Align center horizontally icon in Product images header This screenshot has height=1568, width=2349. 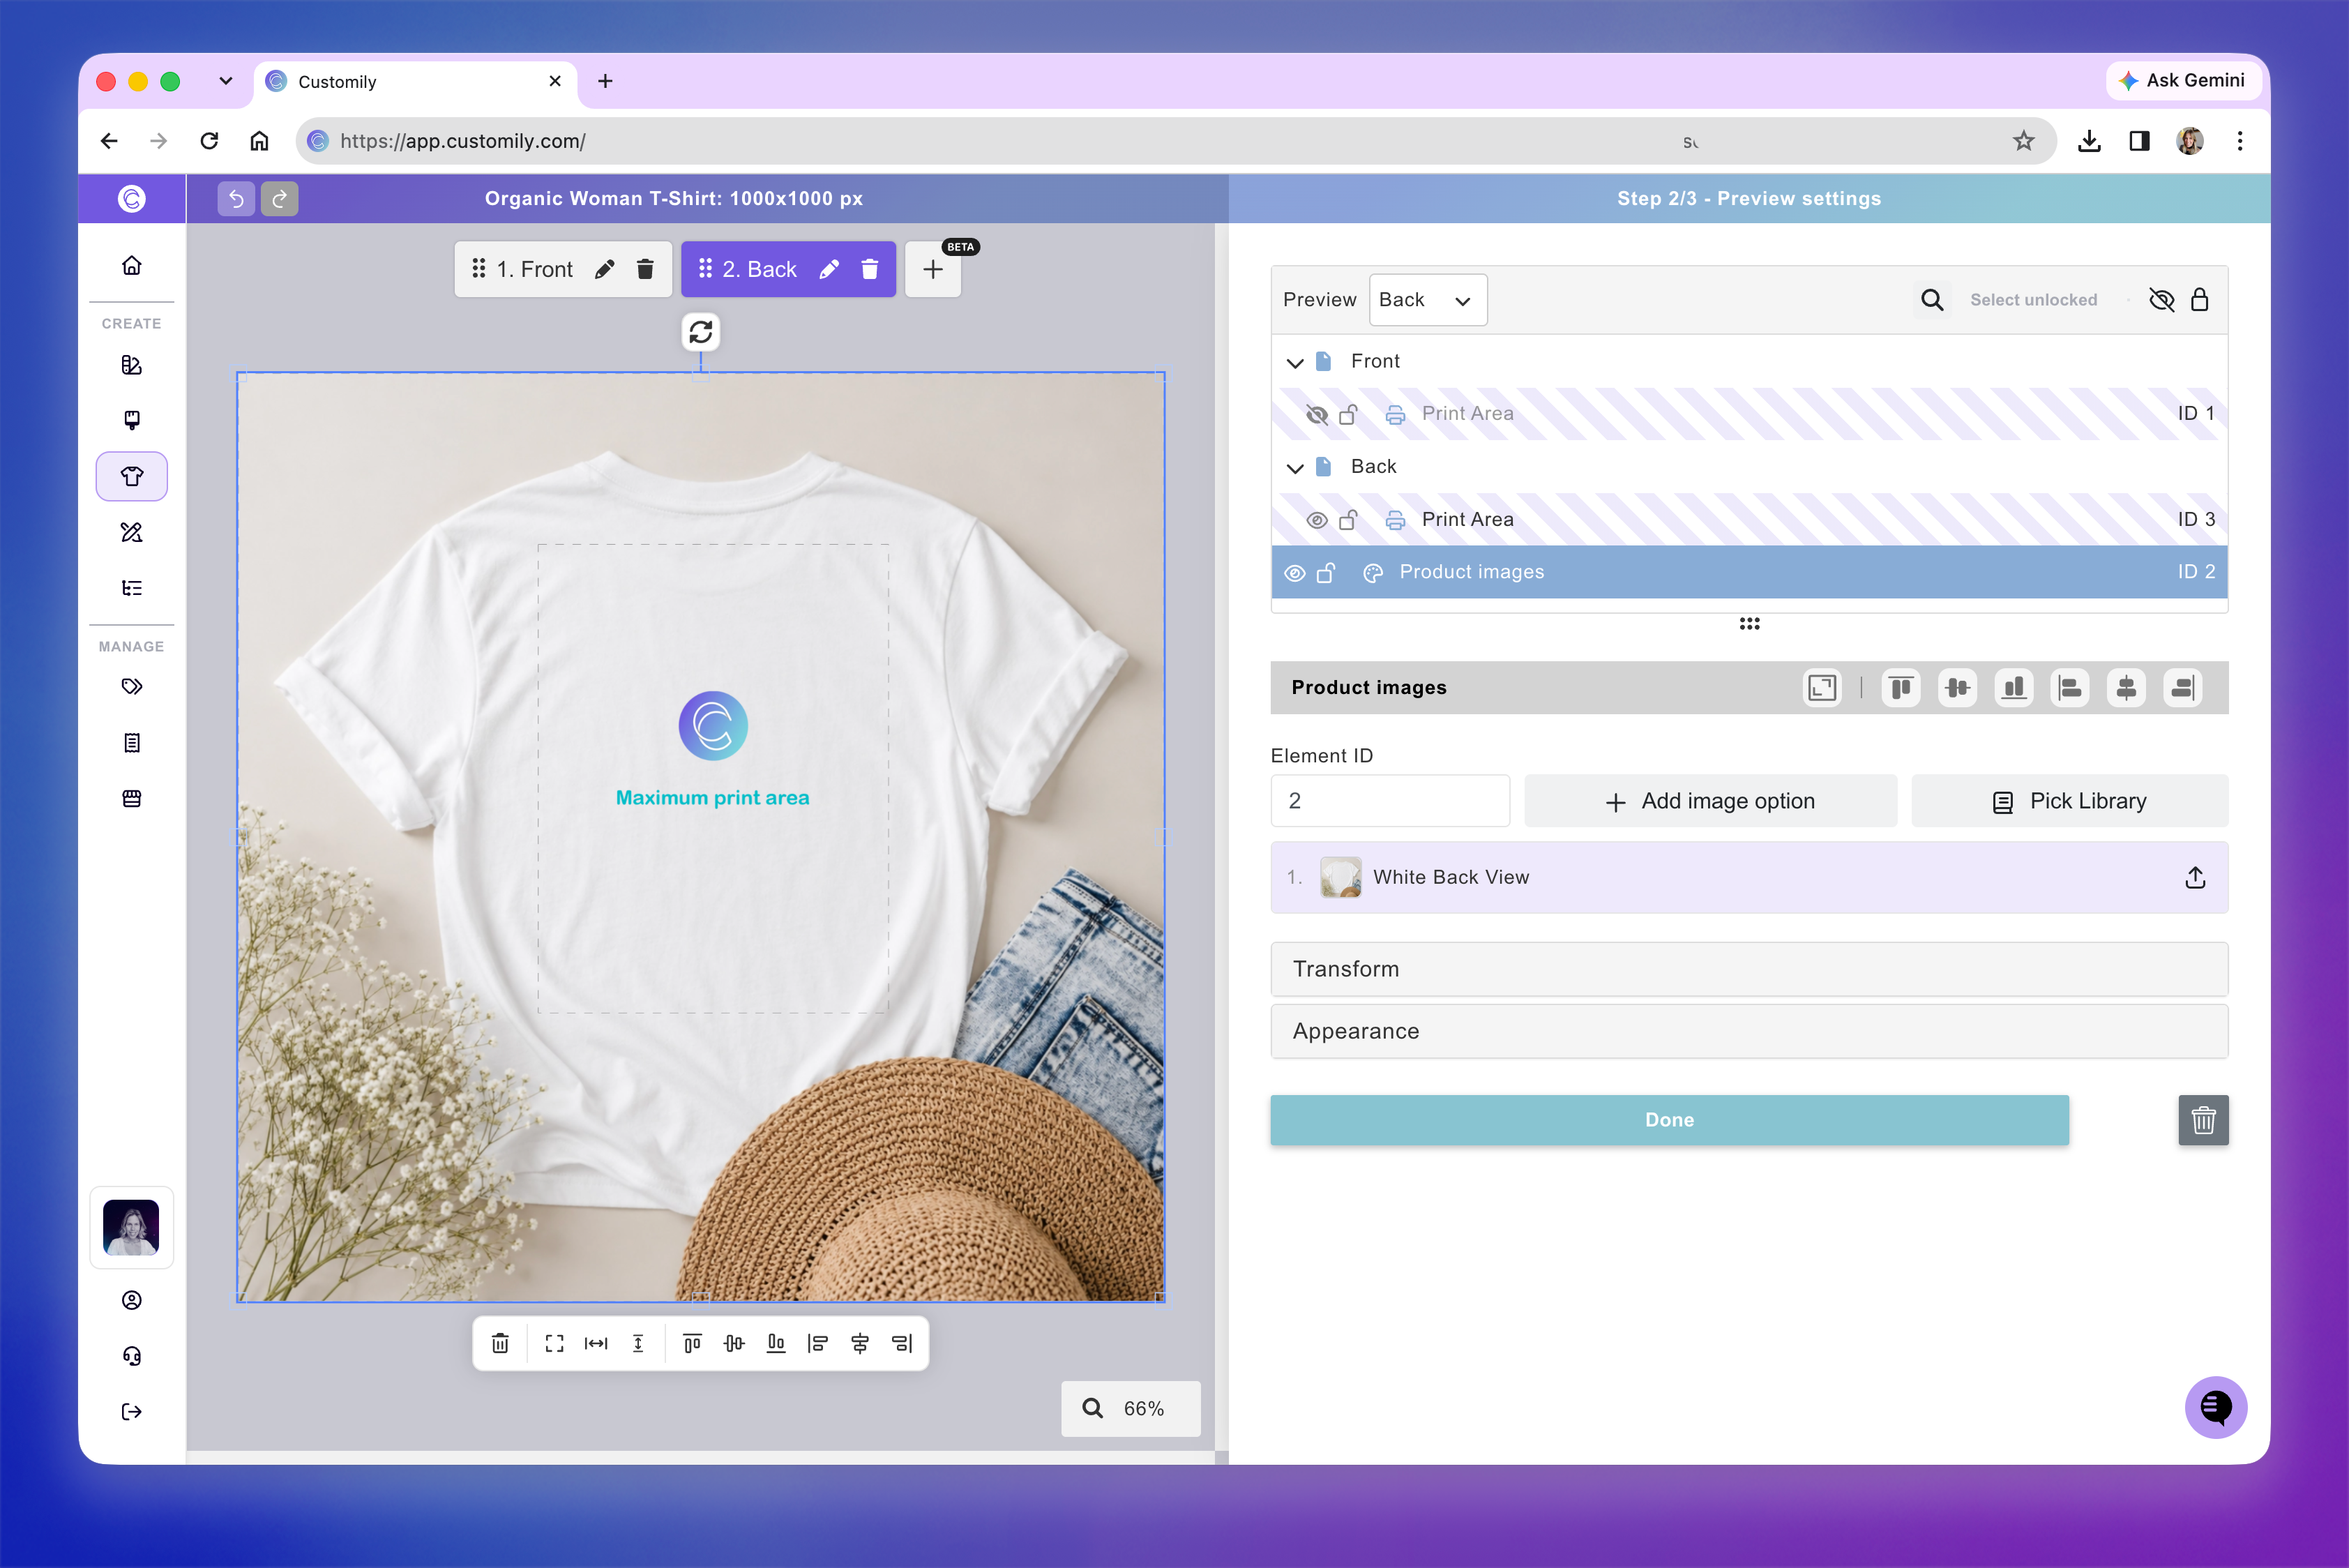(2126, 688)
